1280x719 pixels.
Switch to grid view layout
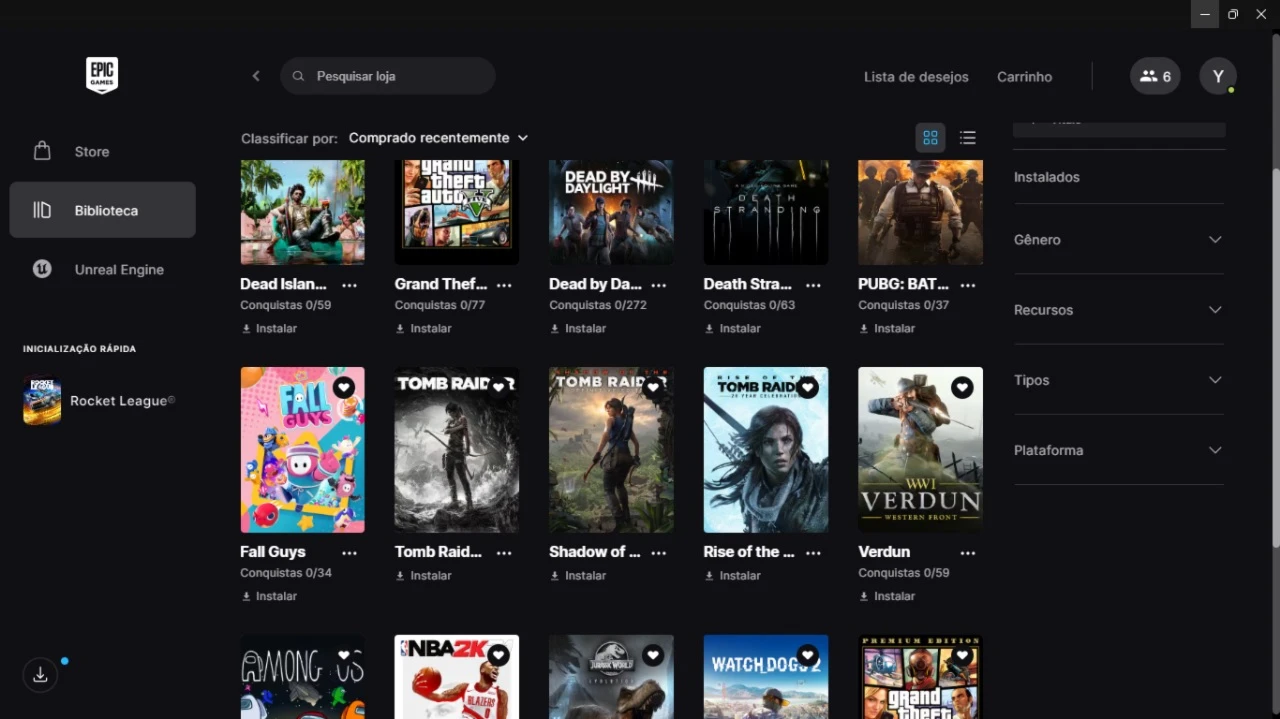[x=930, y=138]
